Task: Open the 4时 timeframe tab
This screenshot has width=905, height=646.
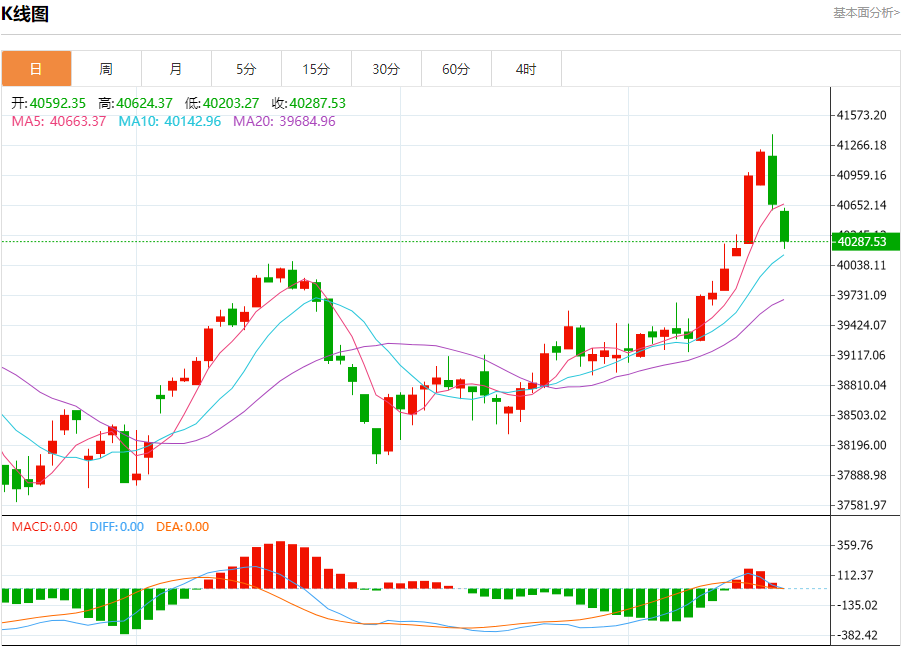Action: (526, 69)
